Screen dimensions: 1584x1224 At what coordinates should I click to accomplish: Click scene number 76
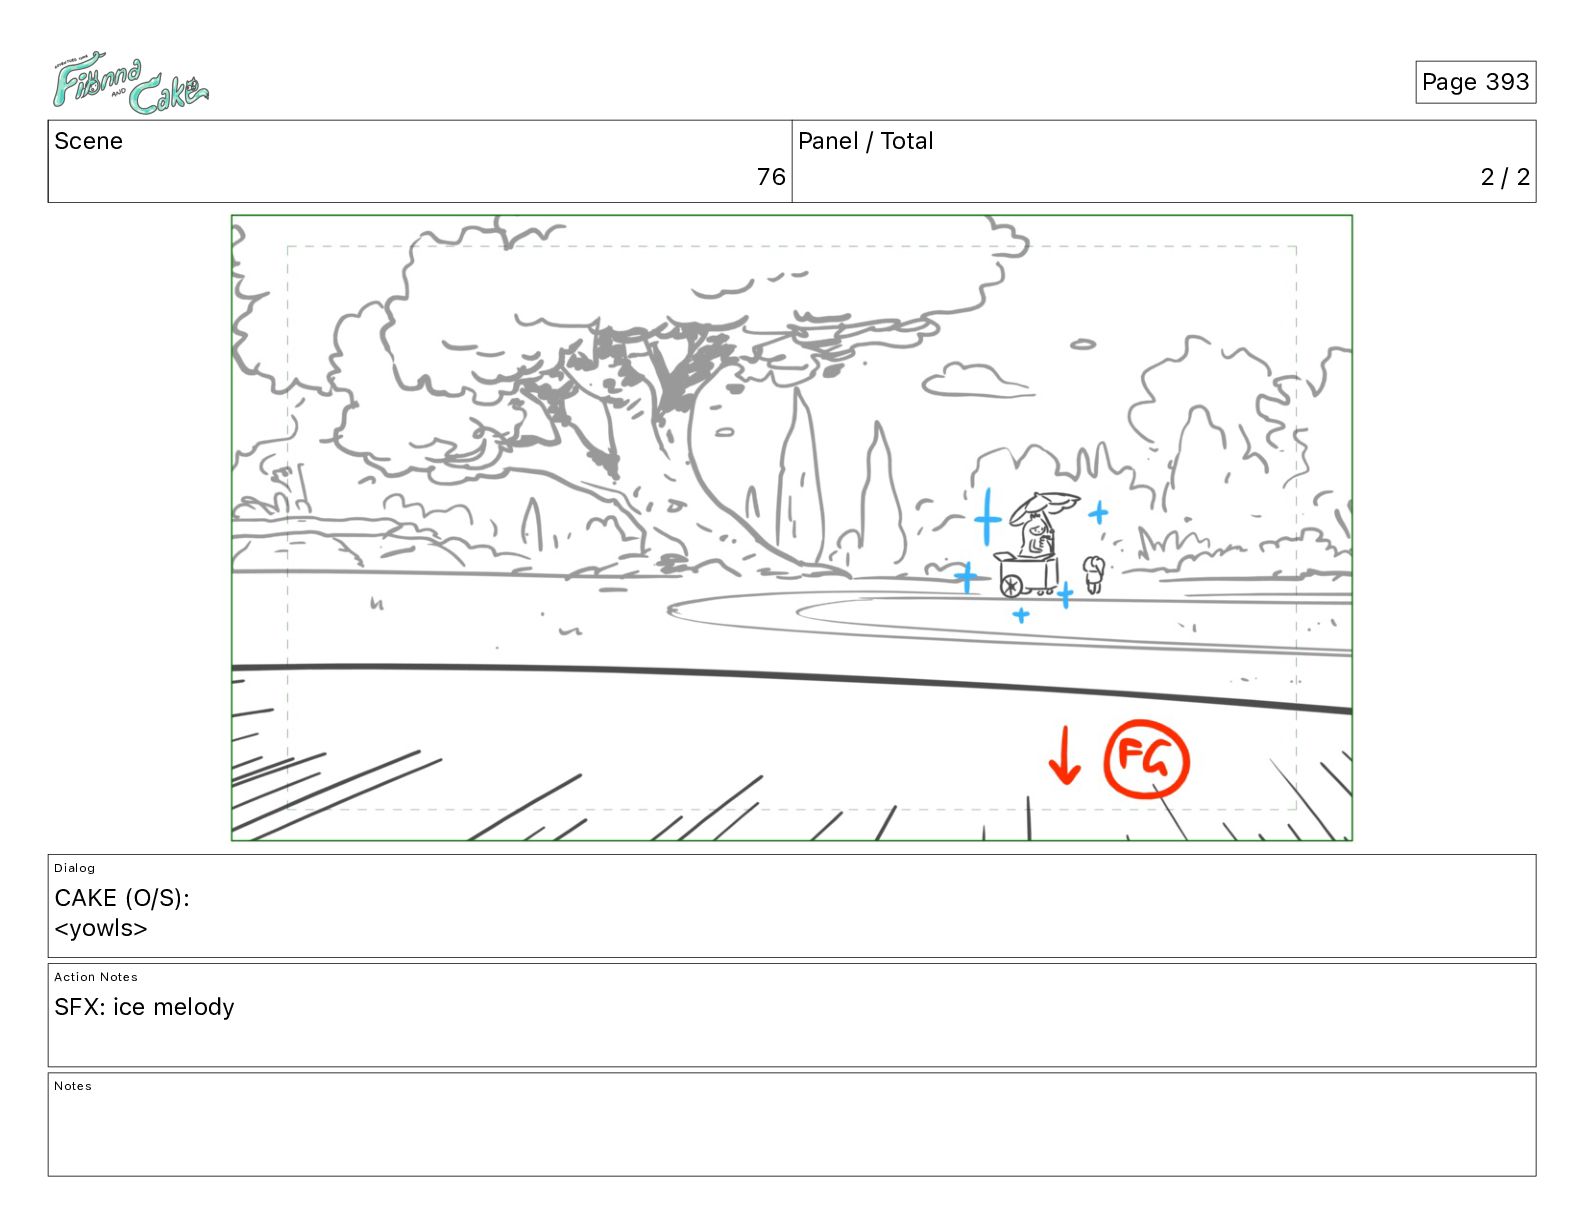coord(771,177)
